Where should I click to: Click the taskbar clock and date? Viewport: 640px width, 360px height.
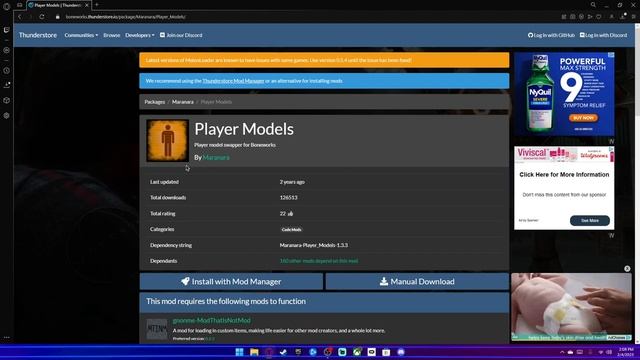click(x=626, y=352)
